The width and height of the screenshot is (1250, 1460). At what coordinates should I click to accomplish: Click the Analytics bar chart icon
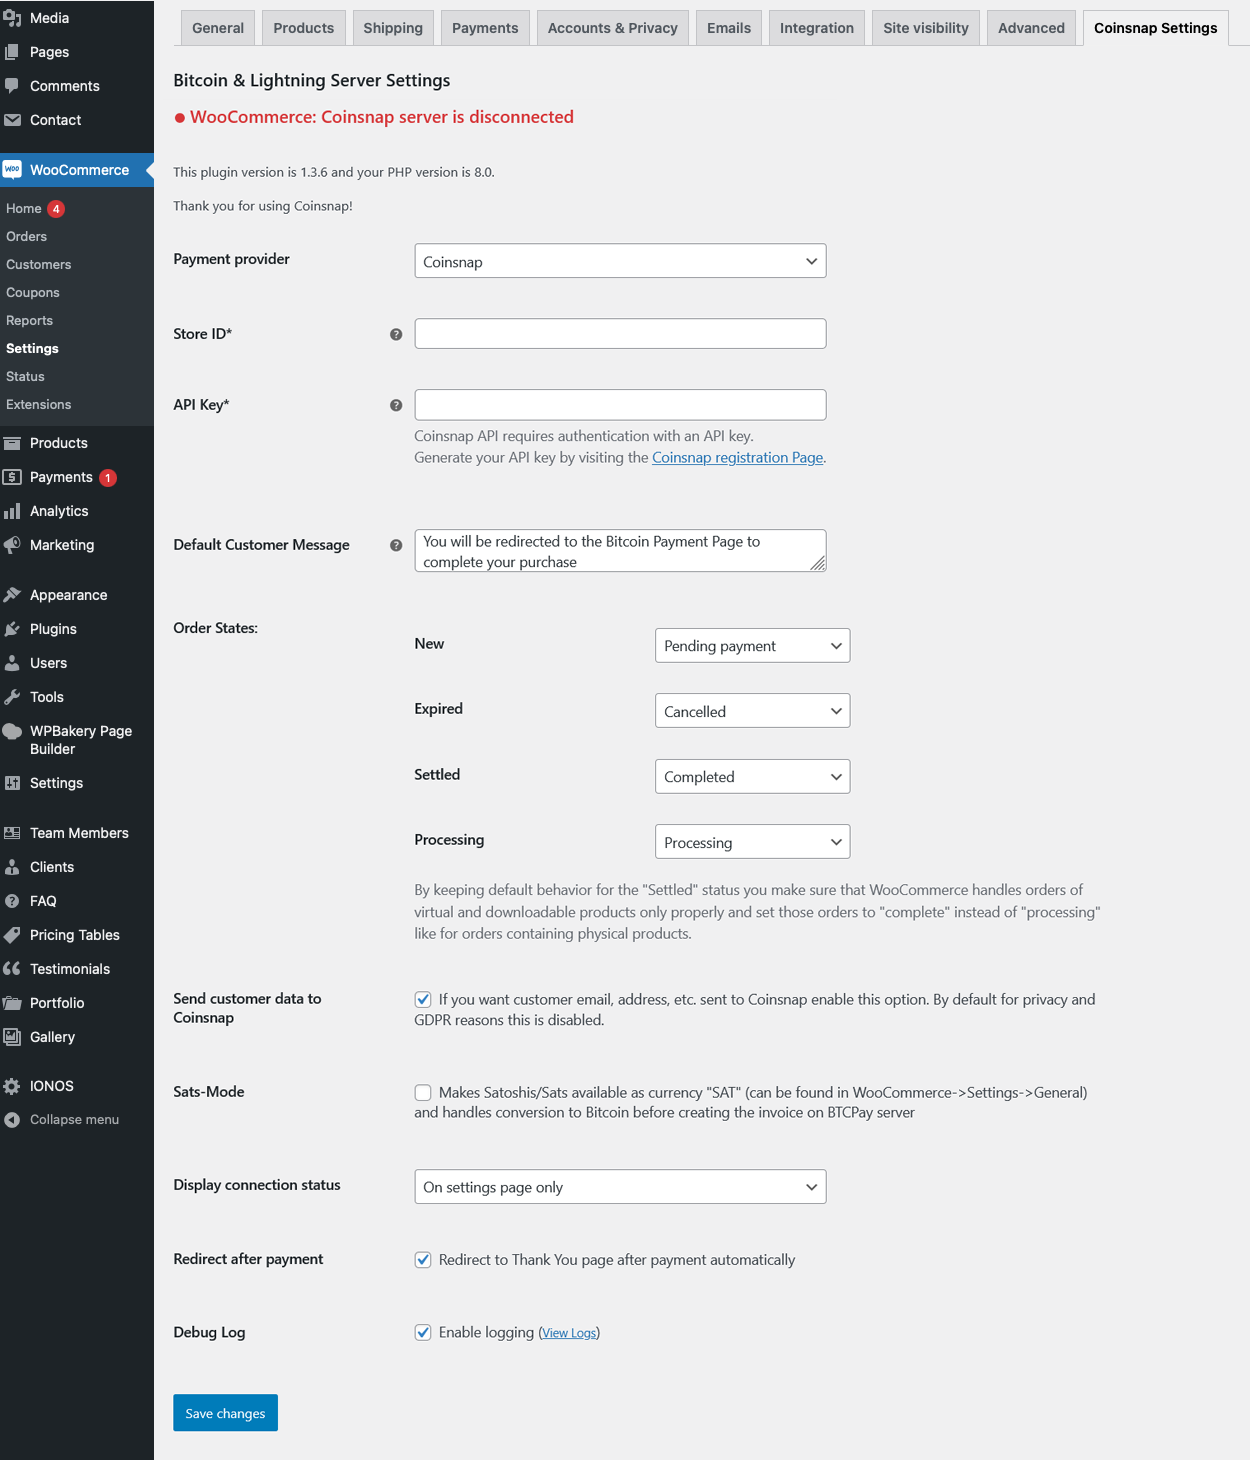point(12,511)
